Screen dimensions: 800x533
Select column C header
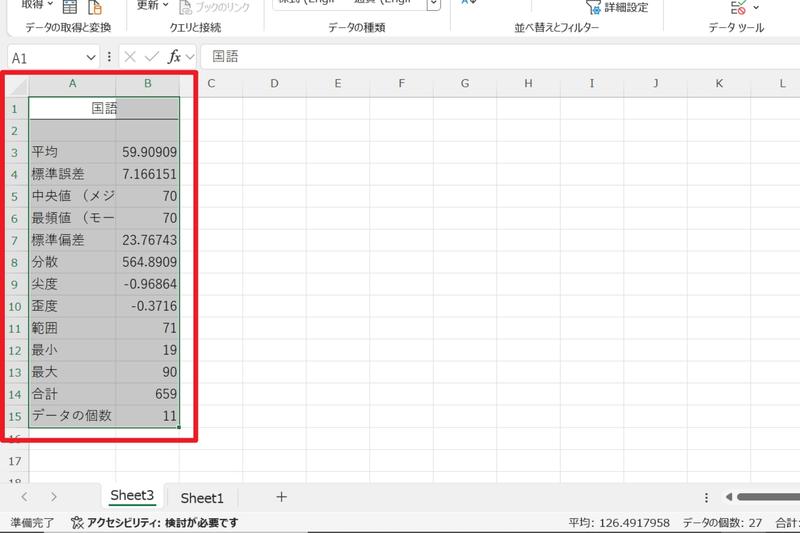(211, 84)
